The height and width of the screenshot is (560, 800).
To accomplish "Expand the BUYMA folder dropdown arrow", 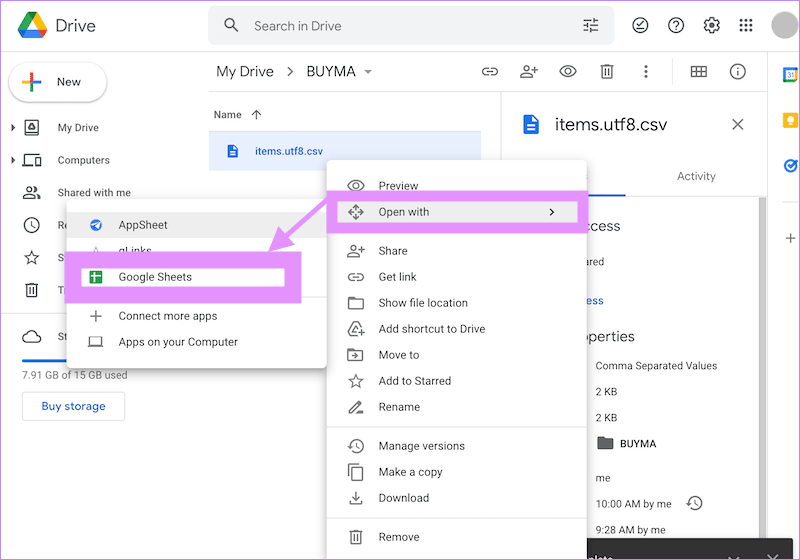I will click(x=368, y=72).
